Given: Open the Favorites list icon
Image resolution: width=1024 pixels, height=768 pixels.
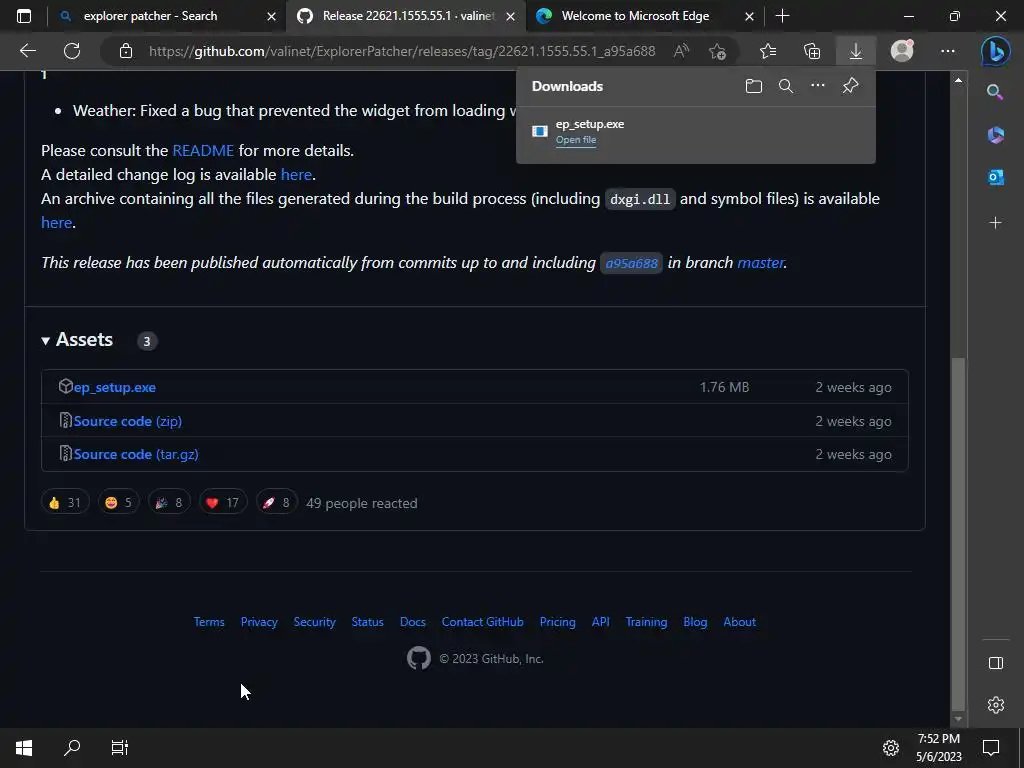Looking at the screenshot, I should 768,51.
